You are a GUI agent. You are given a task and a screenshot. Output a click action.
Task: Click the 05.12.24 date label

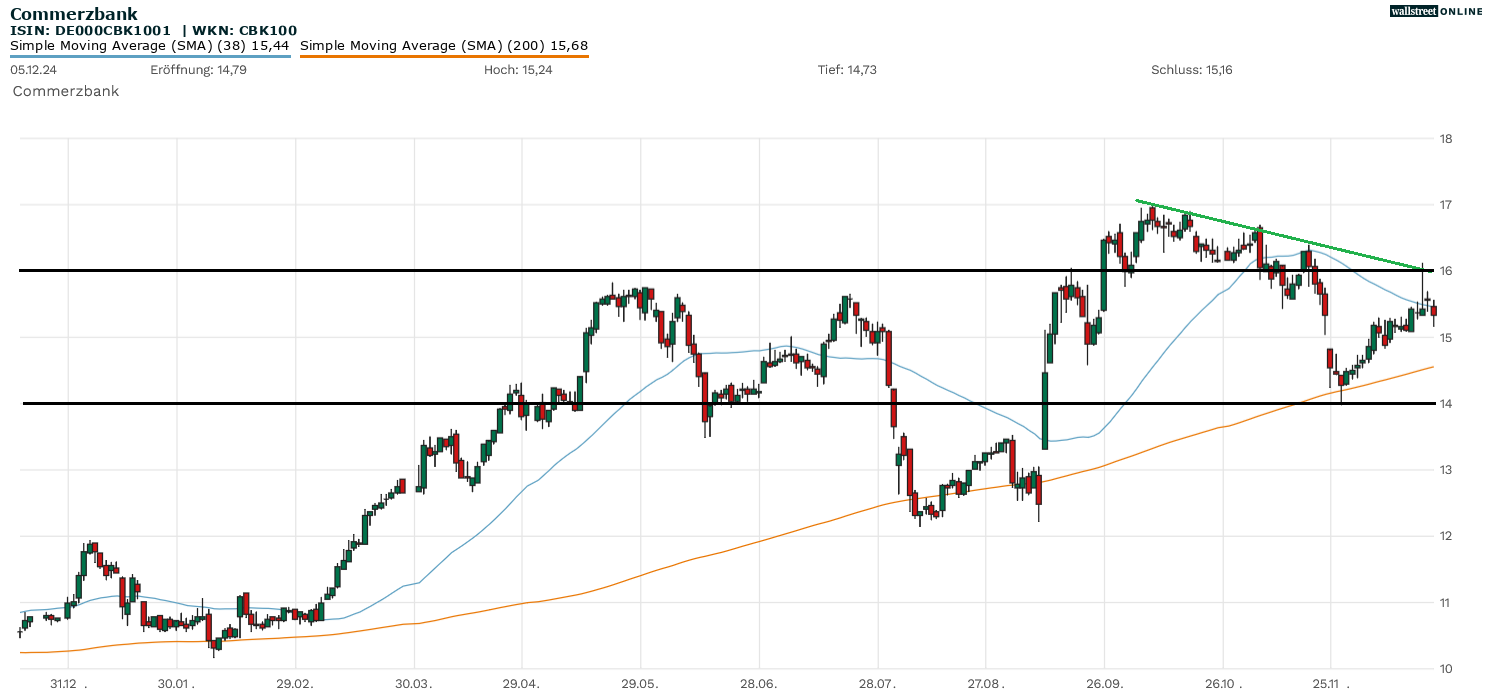[x=31, y=70]
